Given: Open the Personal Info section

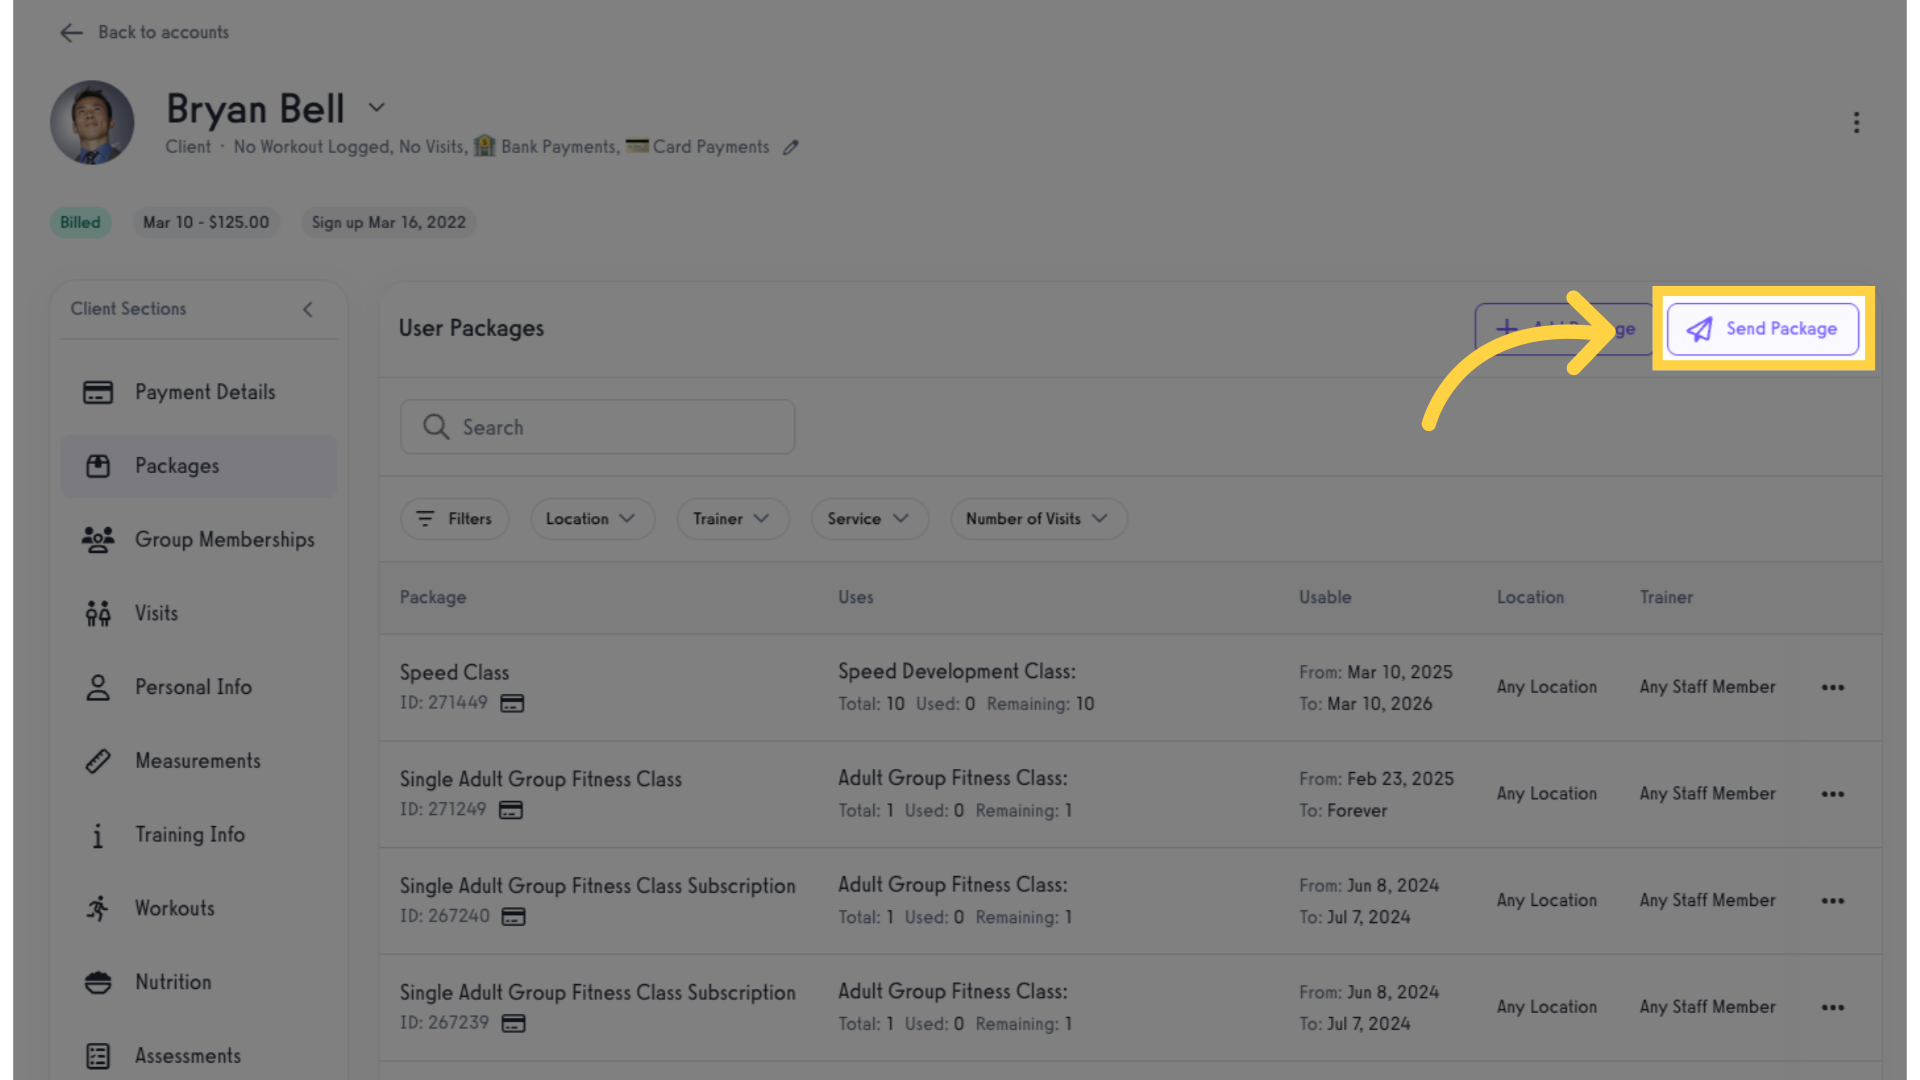Looking at the screenshot, I should click(199, 687).
